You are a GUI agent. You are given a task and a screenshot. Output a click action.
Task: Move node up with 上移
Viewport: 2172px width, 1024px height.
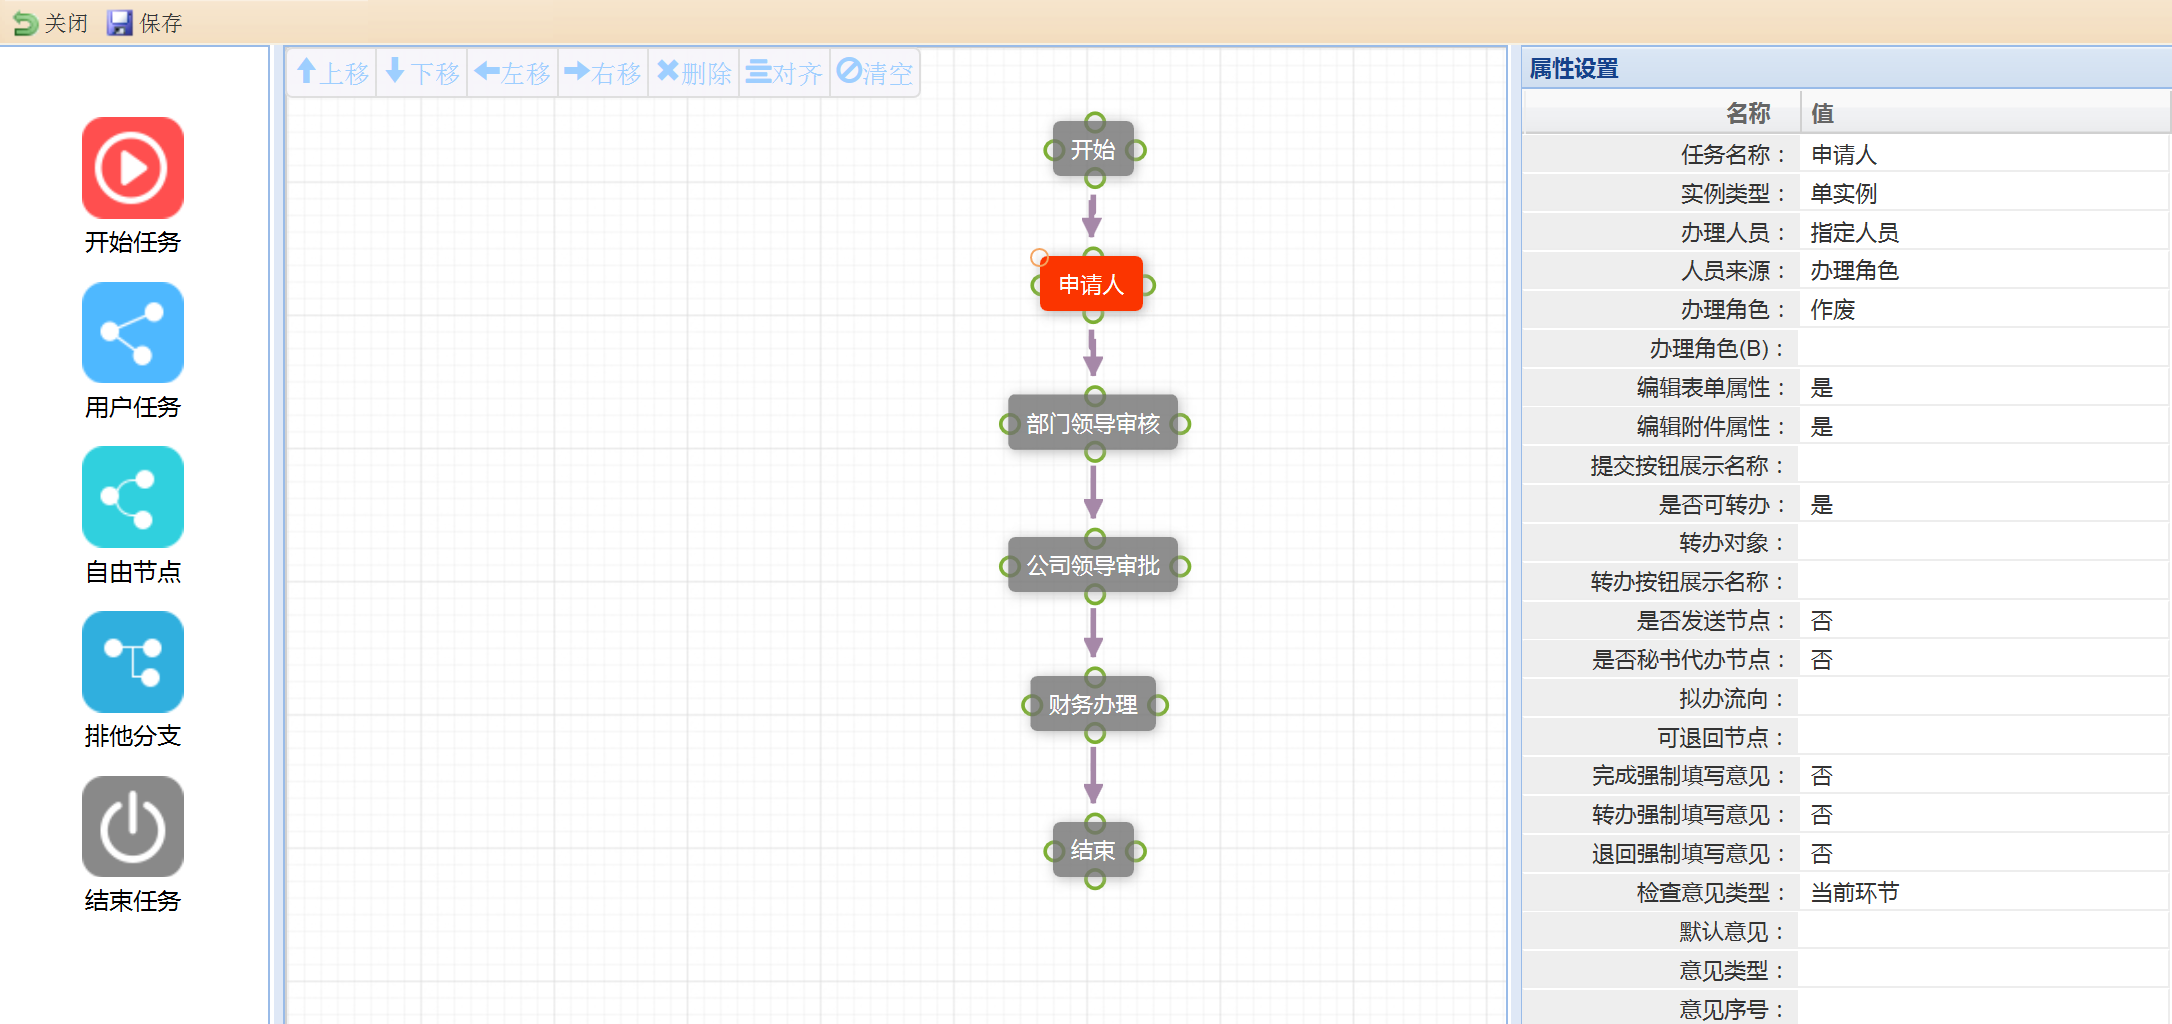point(333,73)
